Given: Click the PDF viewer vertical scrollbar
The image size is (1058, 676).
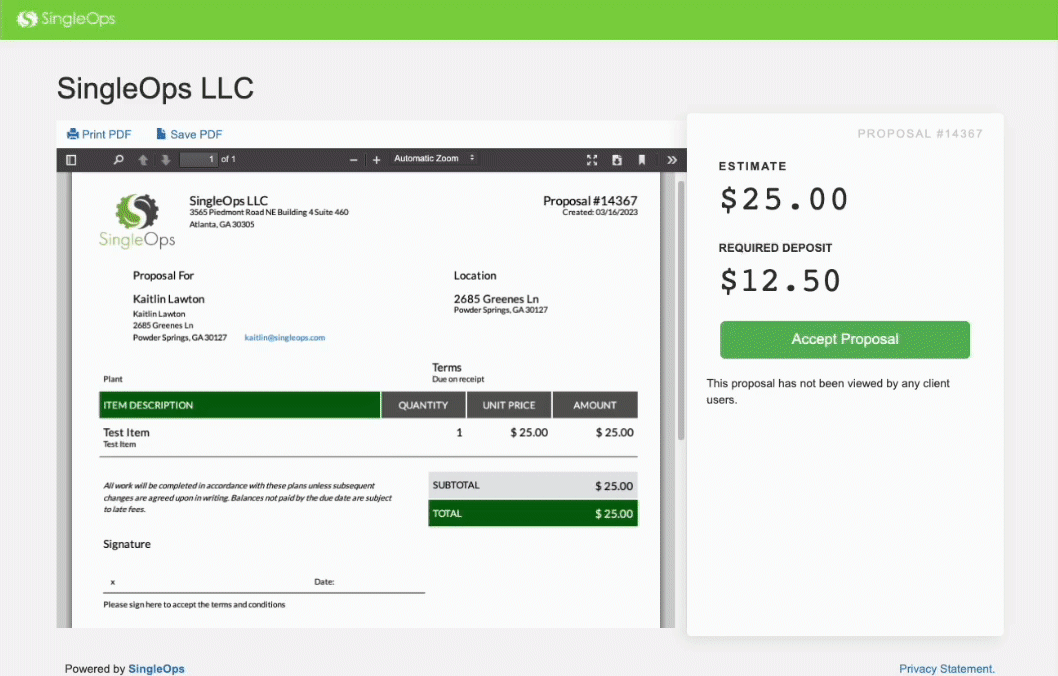Looking at the screenshot, I should pyautogui.click(x=682, y=310).
